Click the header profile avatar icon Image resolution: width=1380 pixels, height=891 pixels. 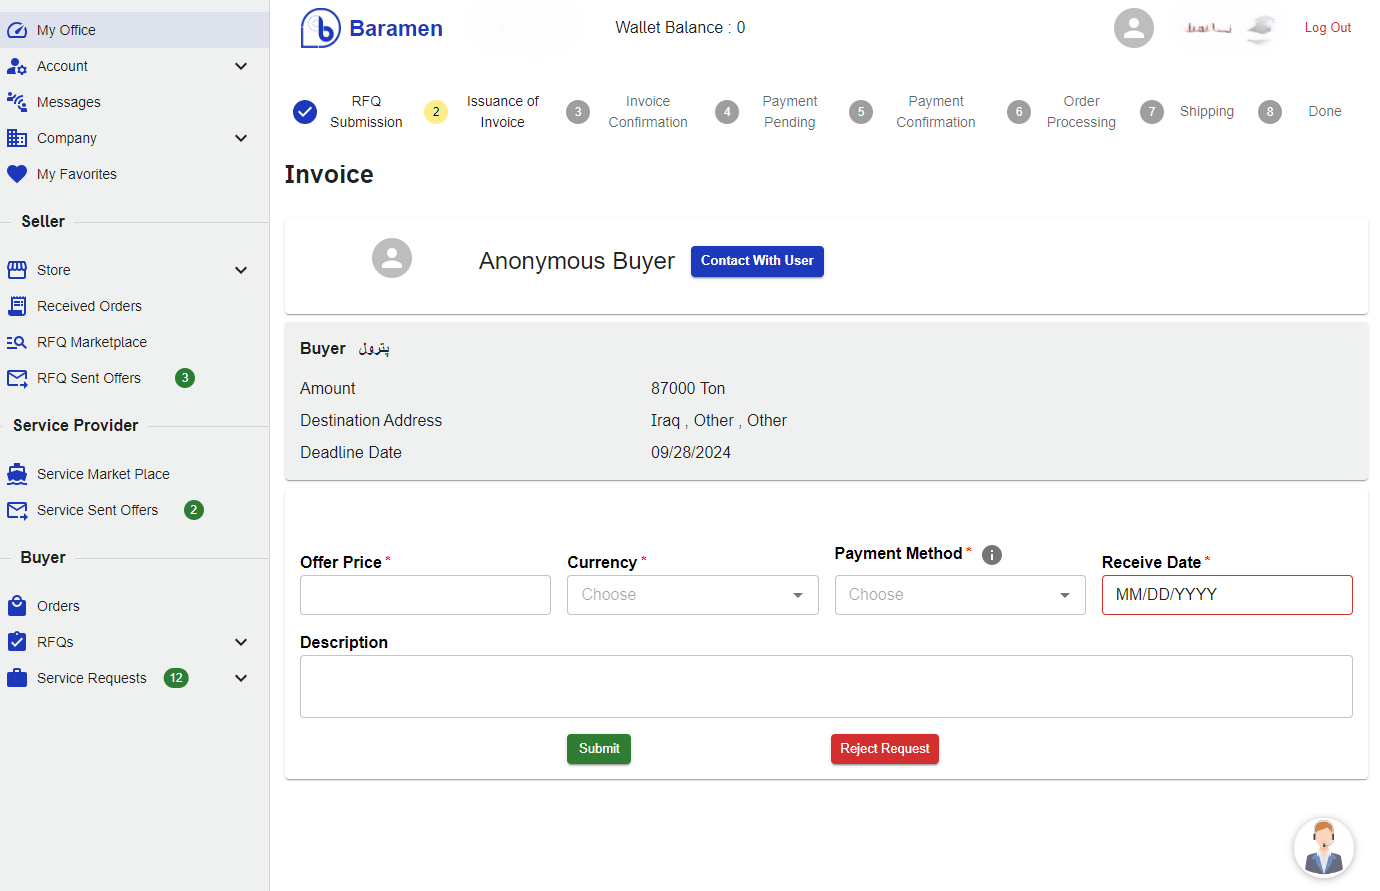1134,28
